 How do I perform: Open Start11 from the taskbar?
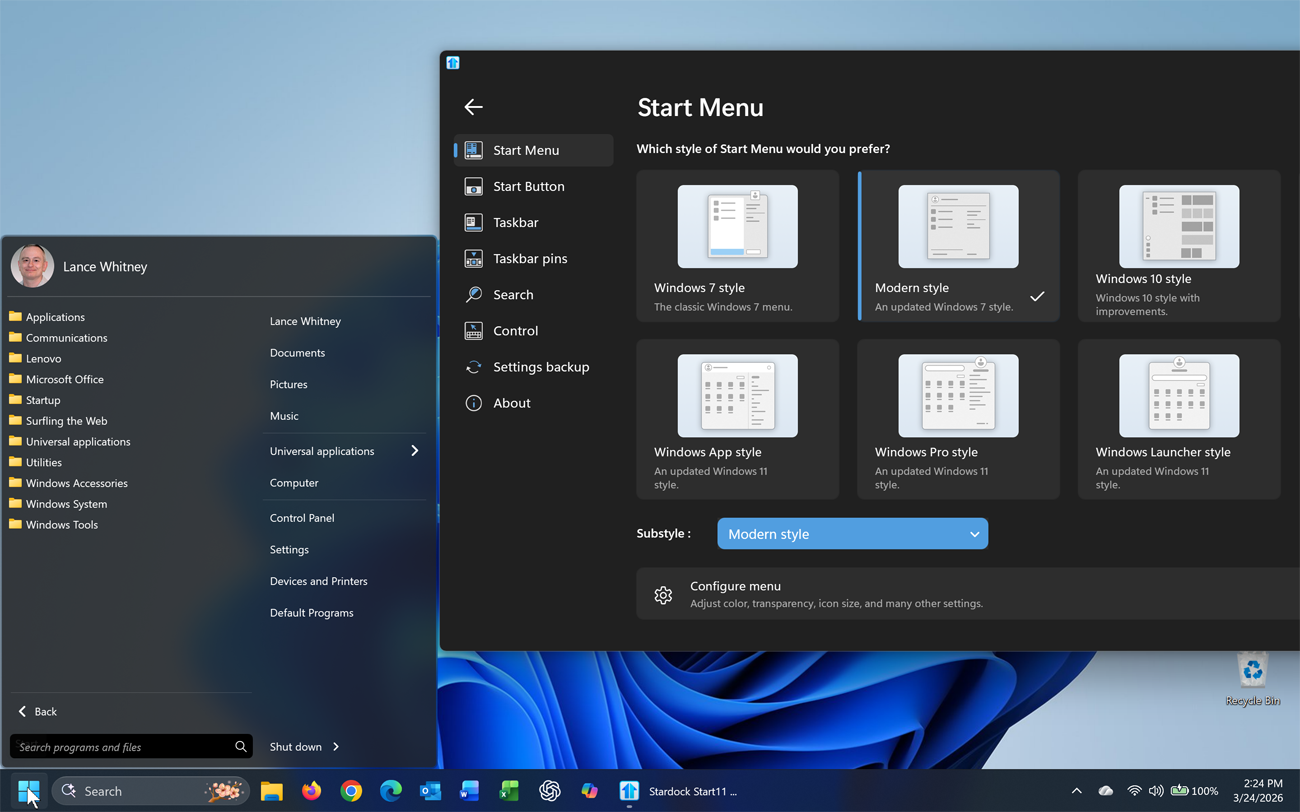pos(629,790)
